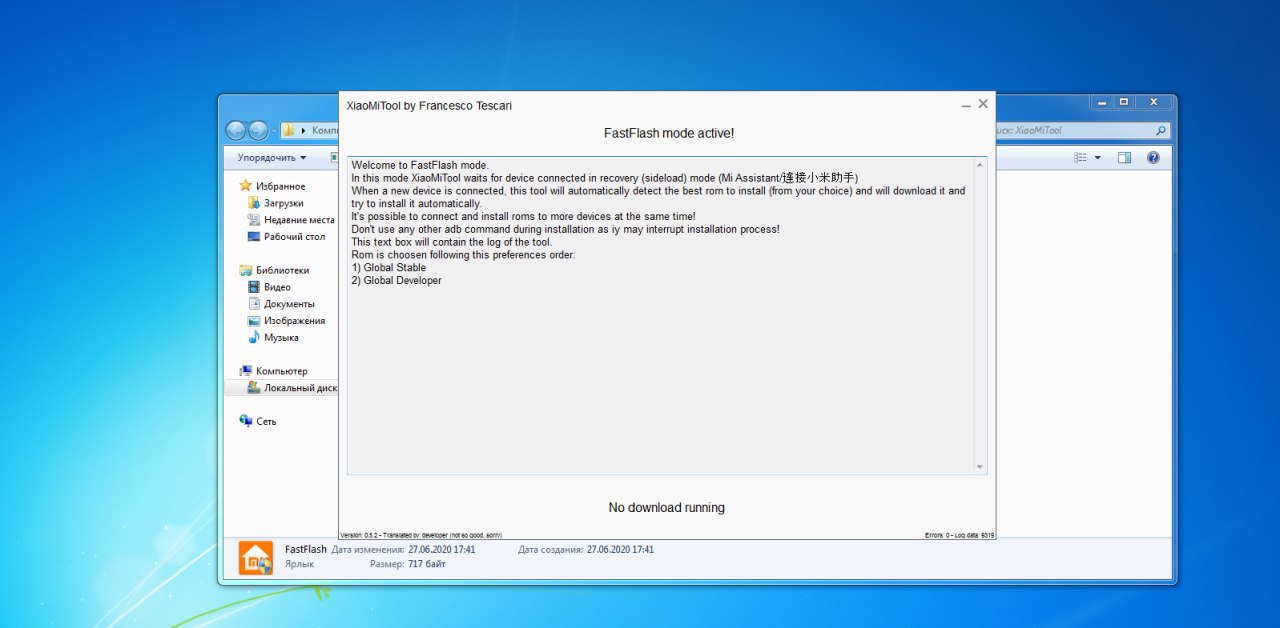The image size is (1280, 628).
Task: Open the Загрузки folder in the sidebar
Action: point(284,203)
